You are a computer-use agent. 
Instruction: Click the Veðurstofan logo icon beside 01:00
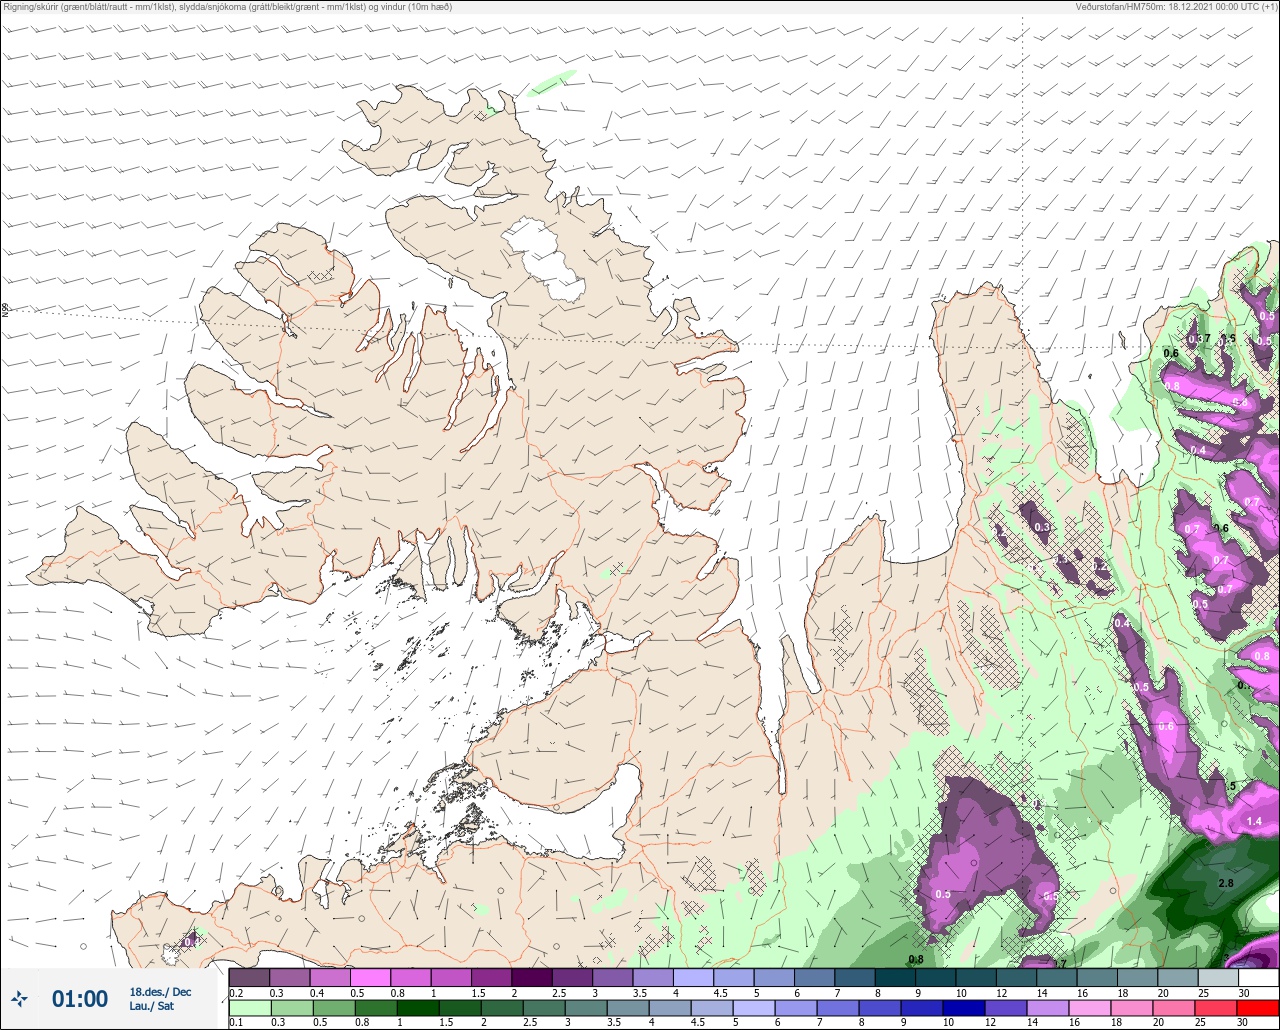pyautogui.click(x=19, y=998)
